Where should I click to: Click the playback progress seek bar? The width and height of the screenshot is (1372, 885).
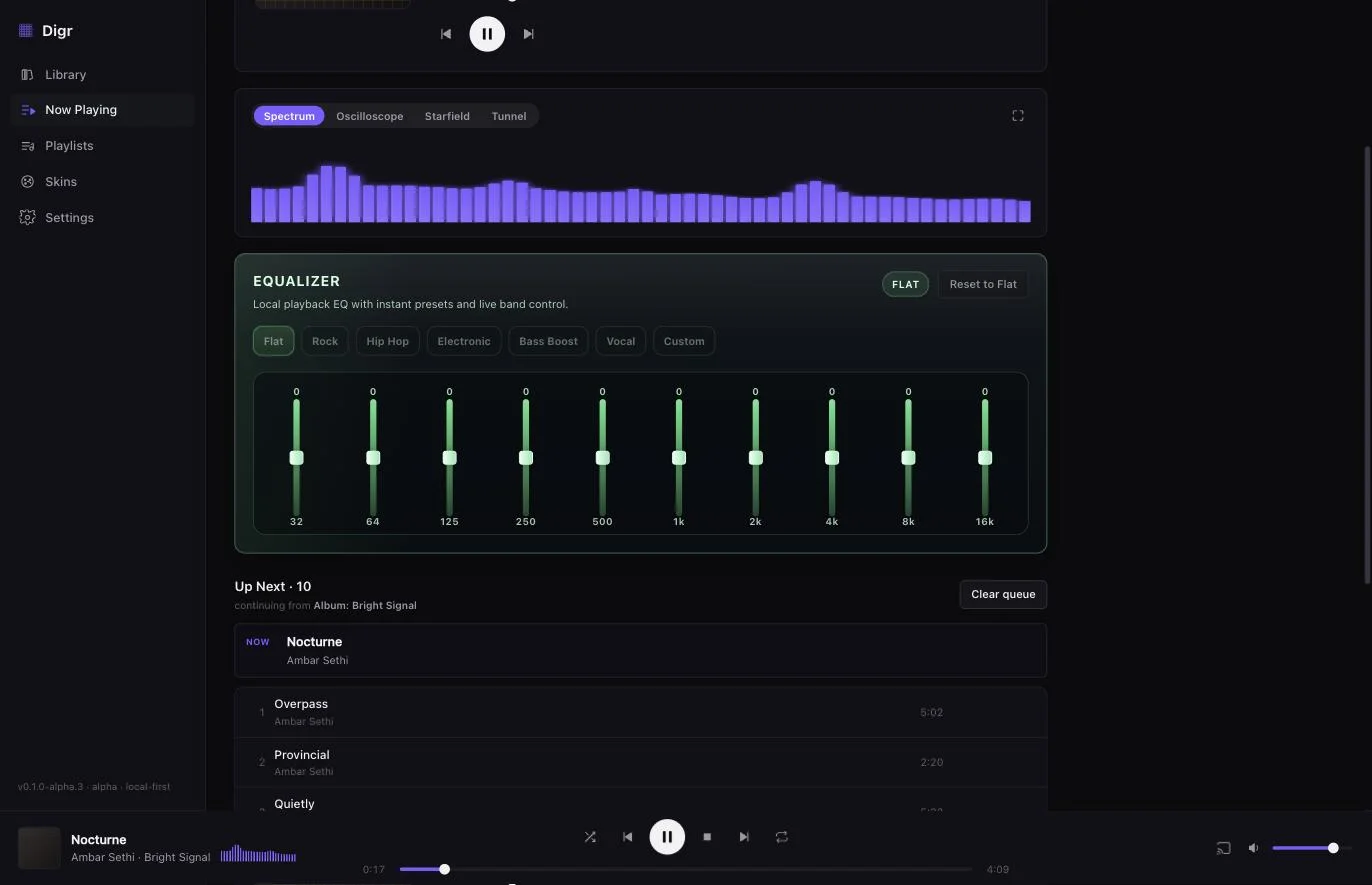[686, 869]
